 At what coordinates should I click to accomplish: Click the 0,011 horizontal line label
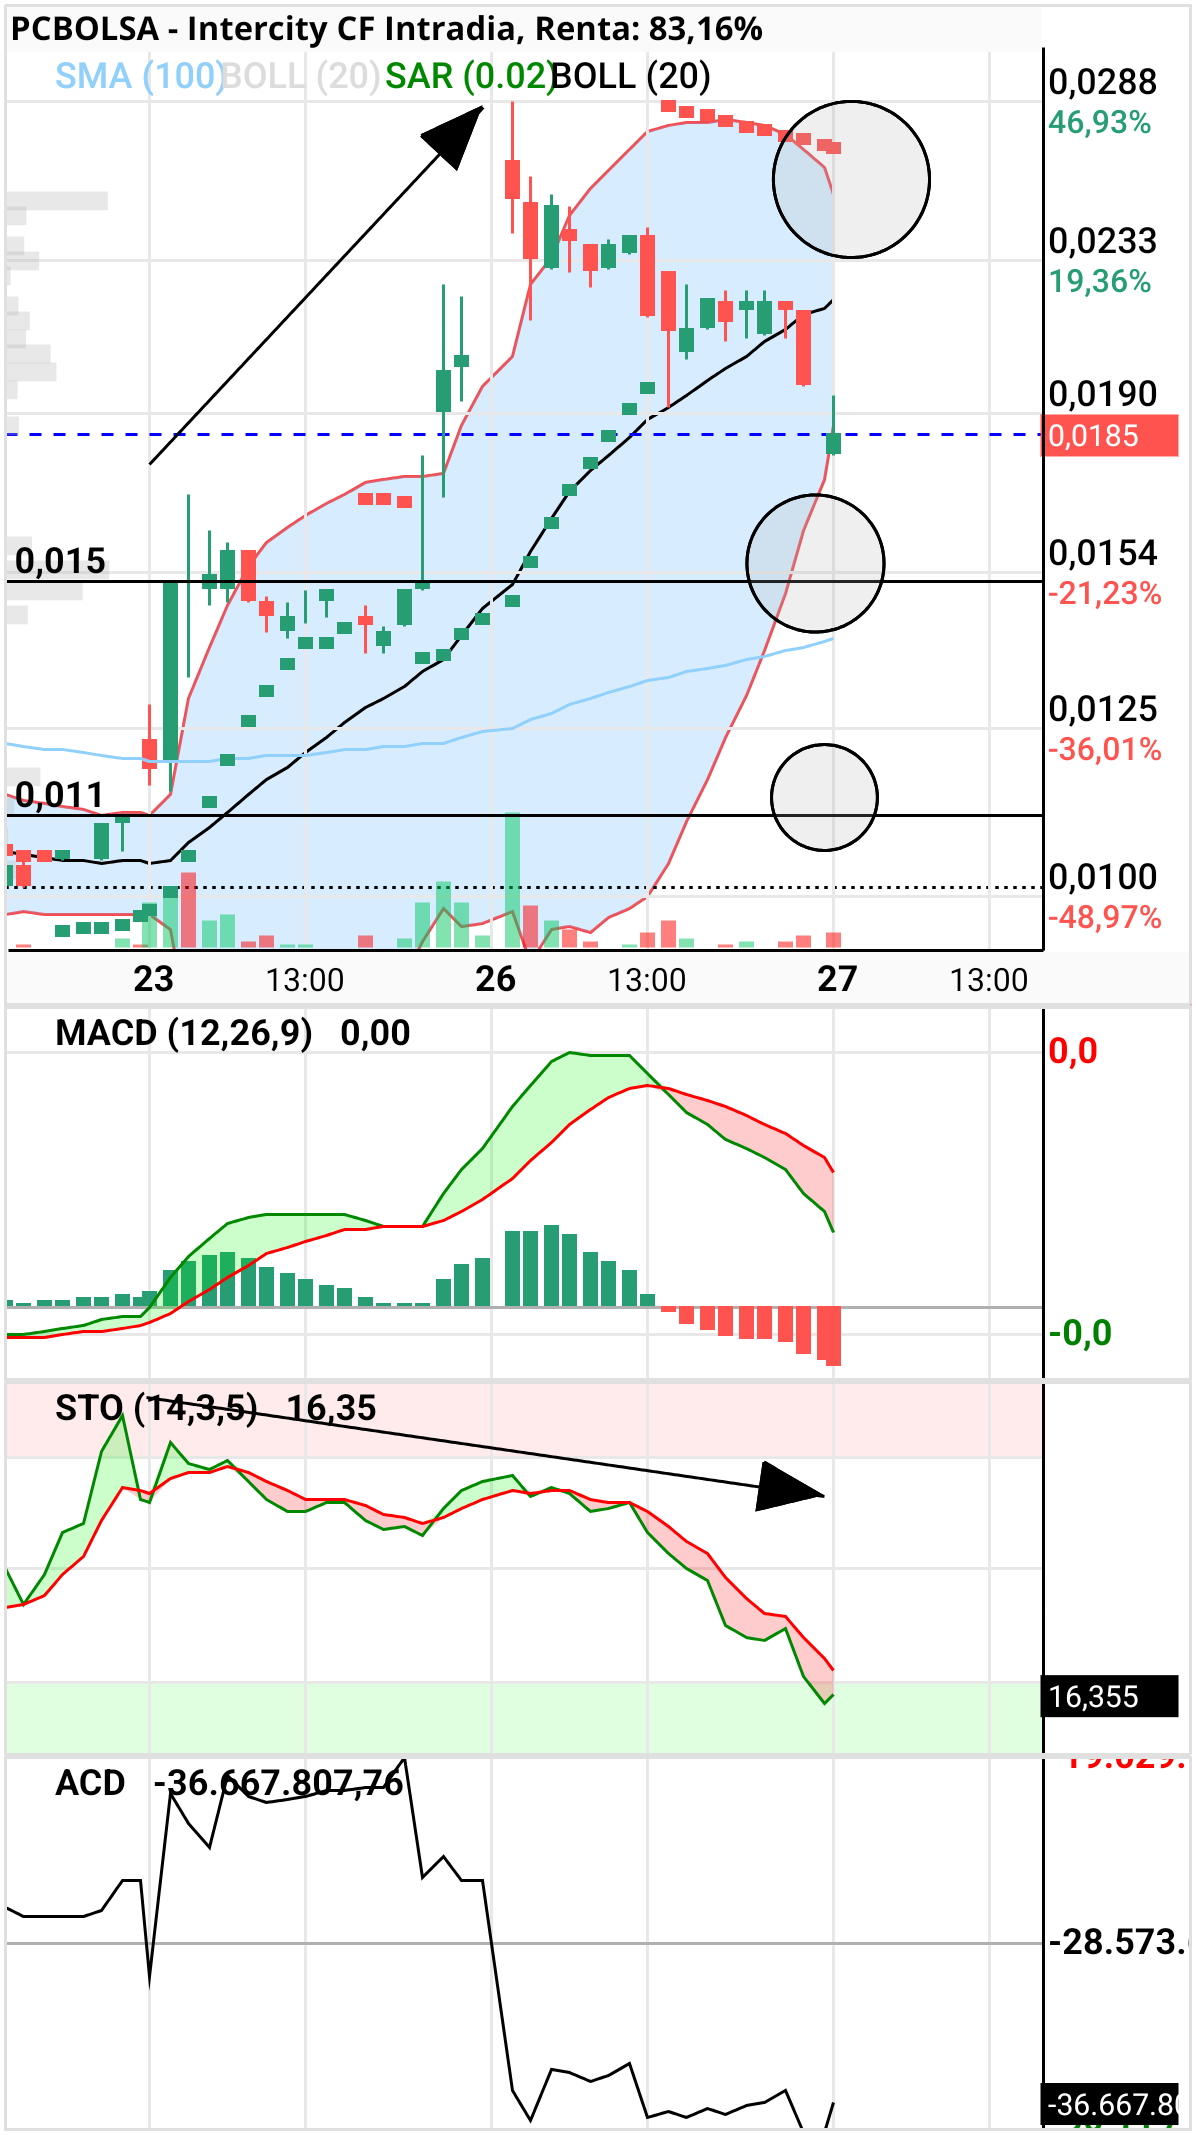pos(60,795)
